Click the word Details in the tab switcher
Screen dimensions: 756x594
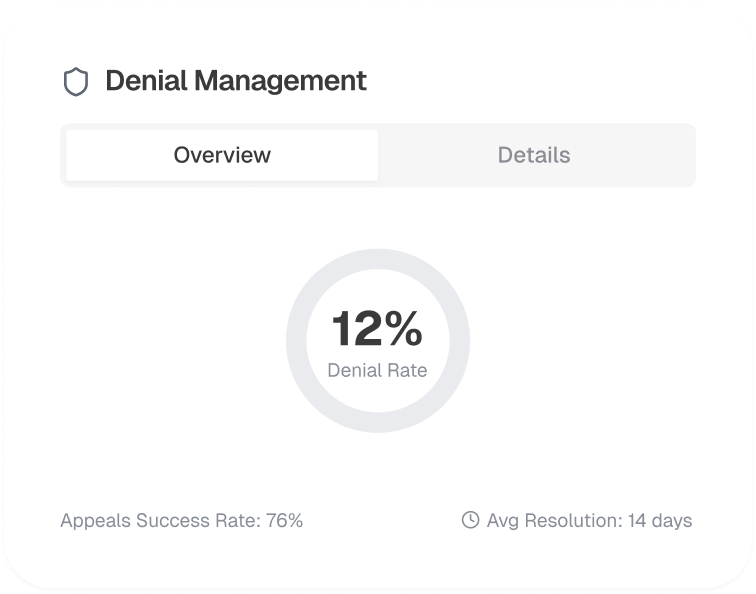point(534,155)
